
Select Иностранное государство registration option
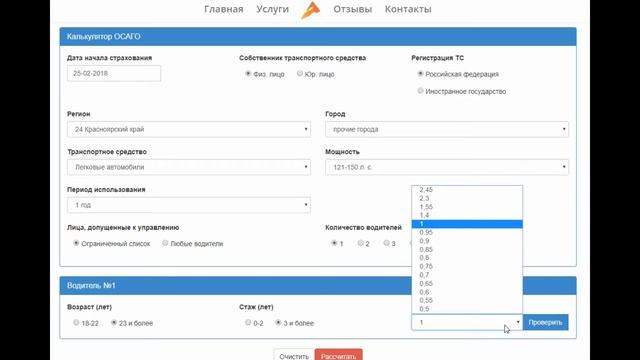pyautogui.click(x=420, y=91)
